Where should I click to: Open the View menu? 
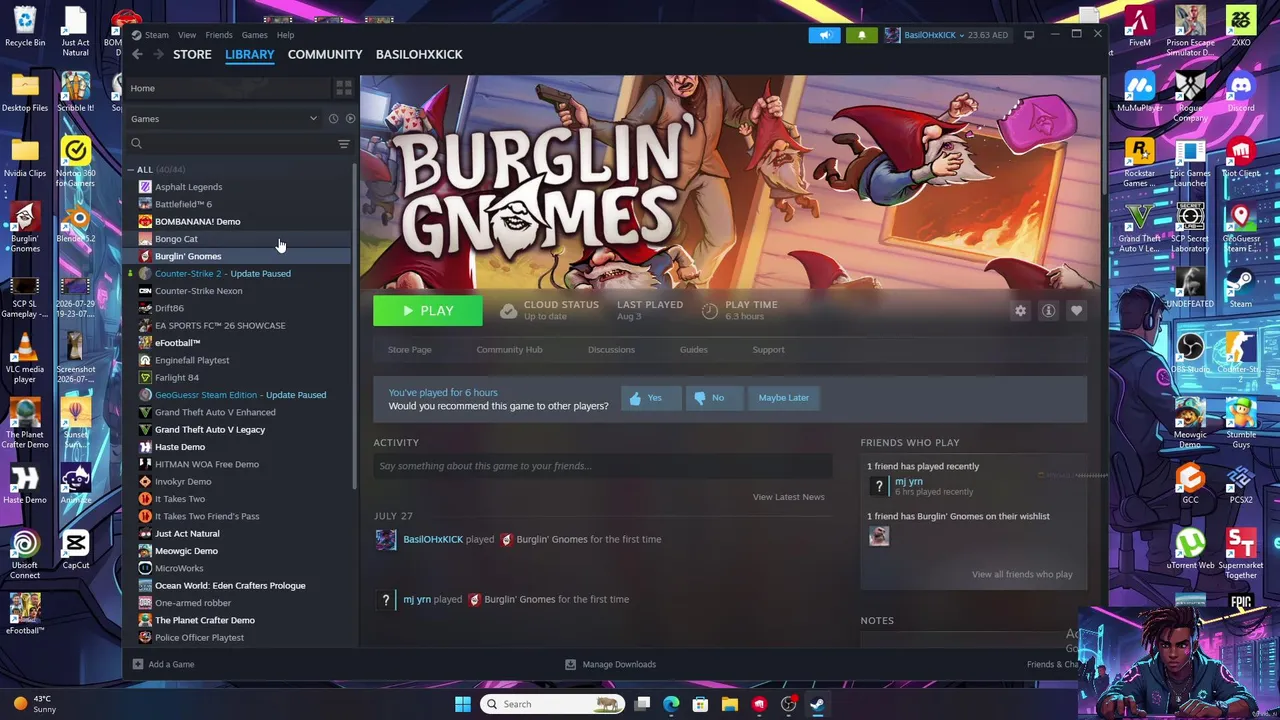click(187, 35)
